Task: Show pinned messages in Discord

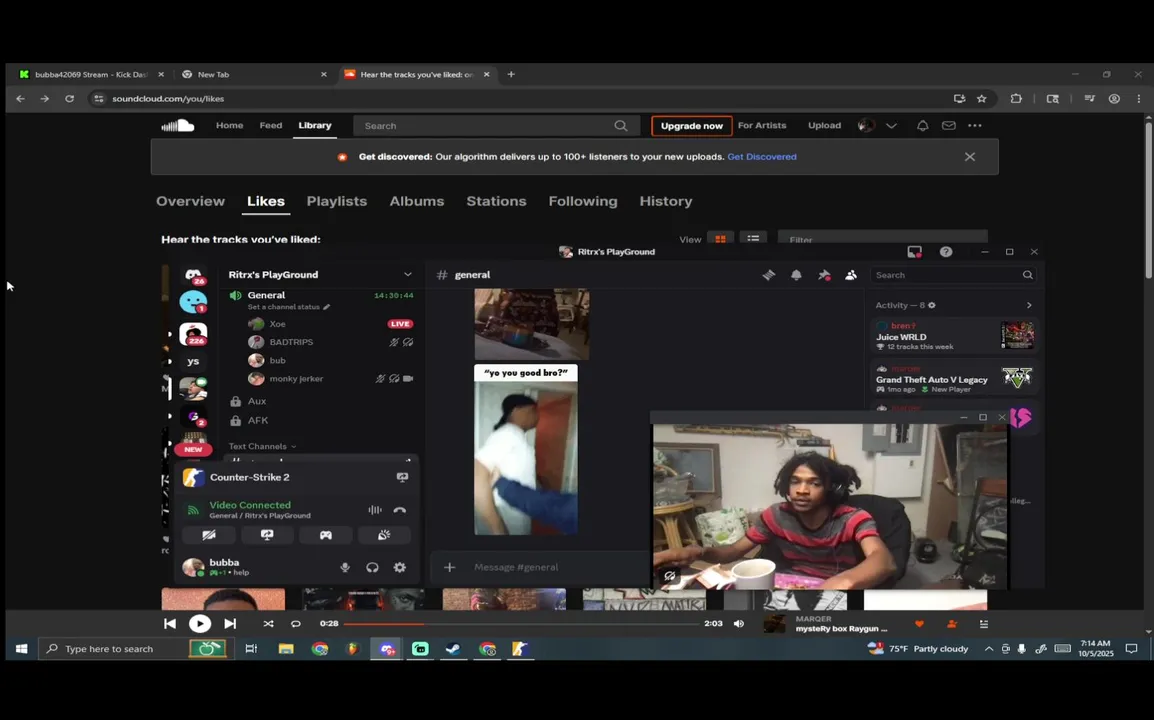Action: coord(824,275)
